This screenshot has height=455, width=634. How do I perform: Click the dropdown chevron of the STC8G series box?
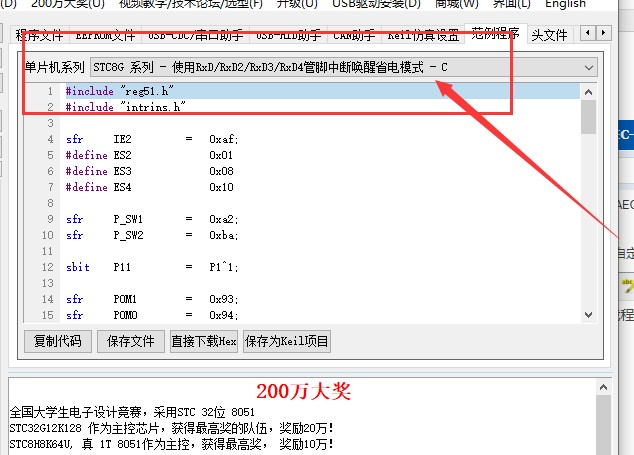point(589,68)
